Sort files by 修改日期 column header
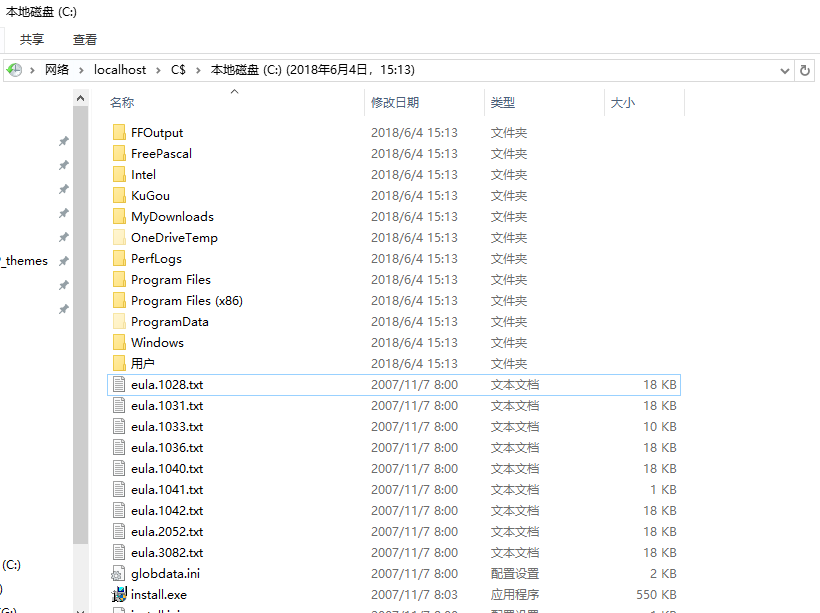 coord(395,103)
